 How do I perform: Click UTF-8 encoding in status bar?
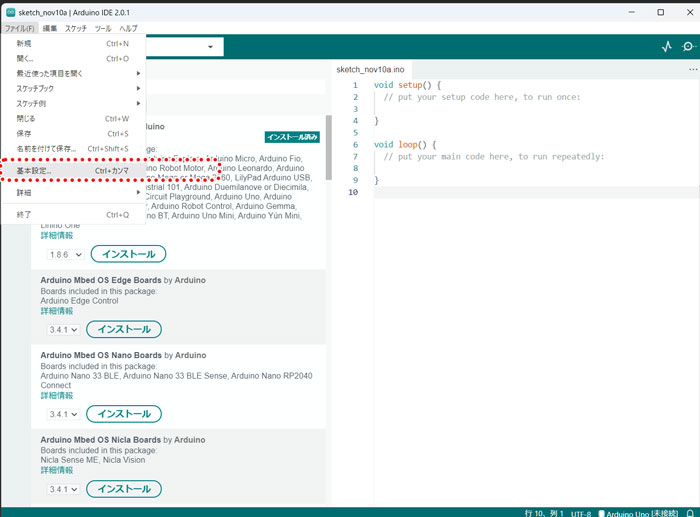point(581,514)
